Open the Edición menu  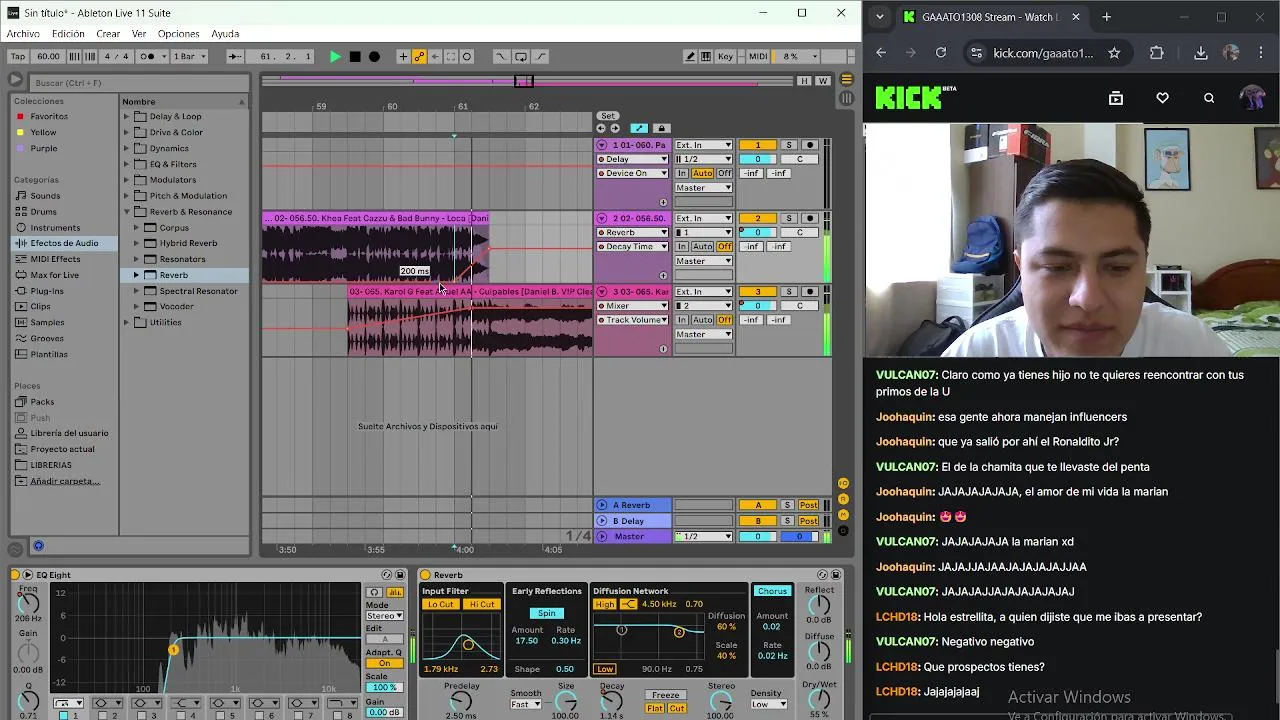[x=68, y=34]
